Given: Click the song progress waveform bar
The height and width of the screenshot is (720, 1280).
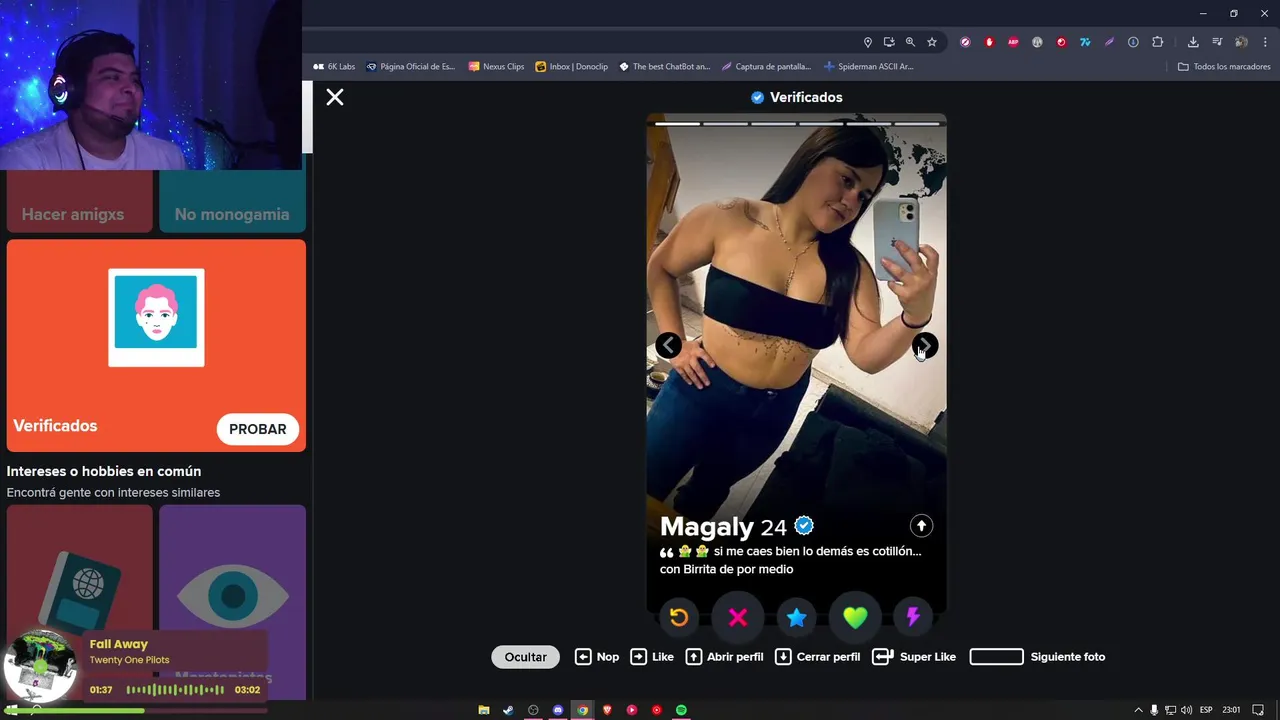Looking at the screenshot, I should coord(175,690).
